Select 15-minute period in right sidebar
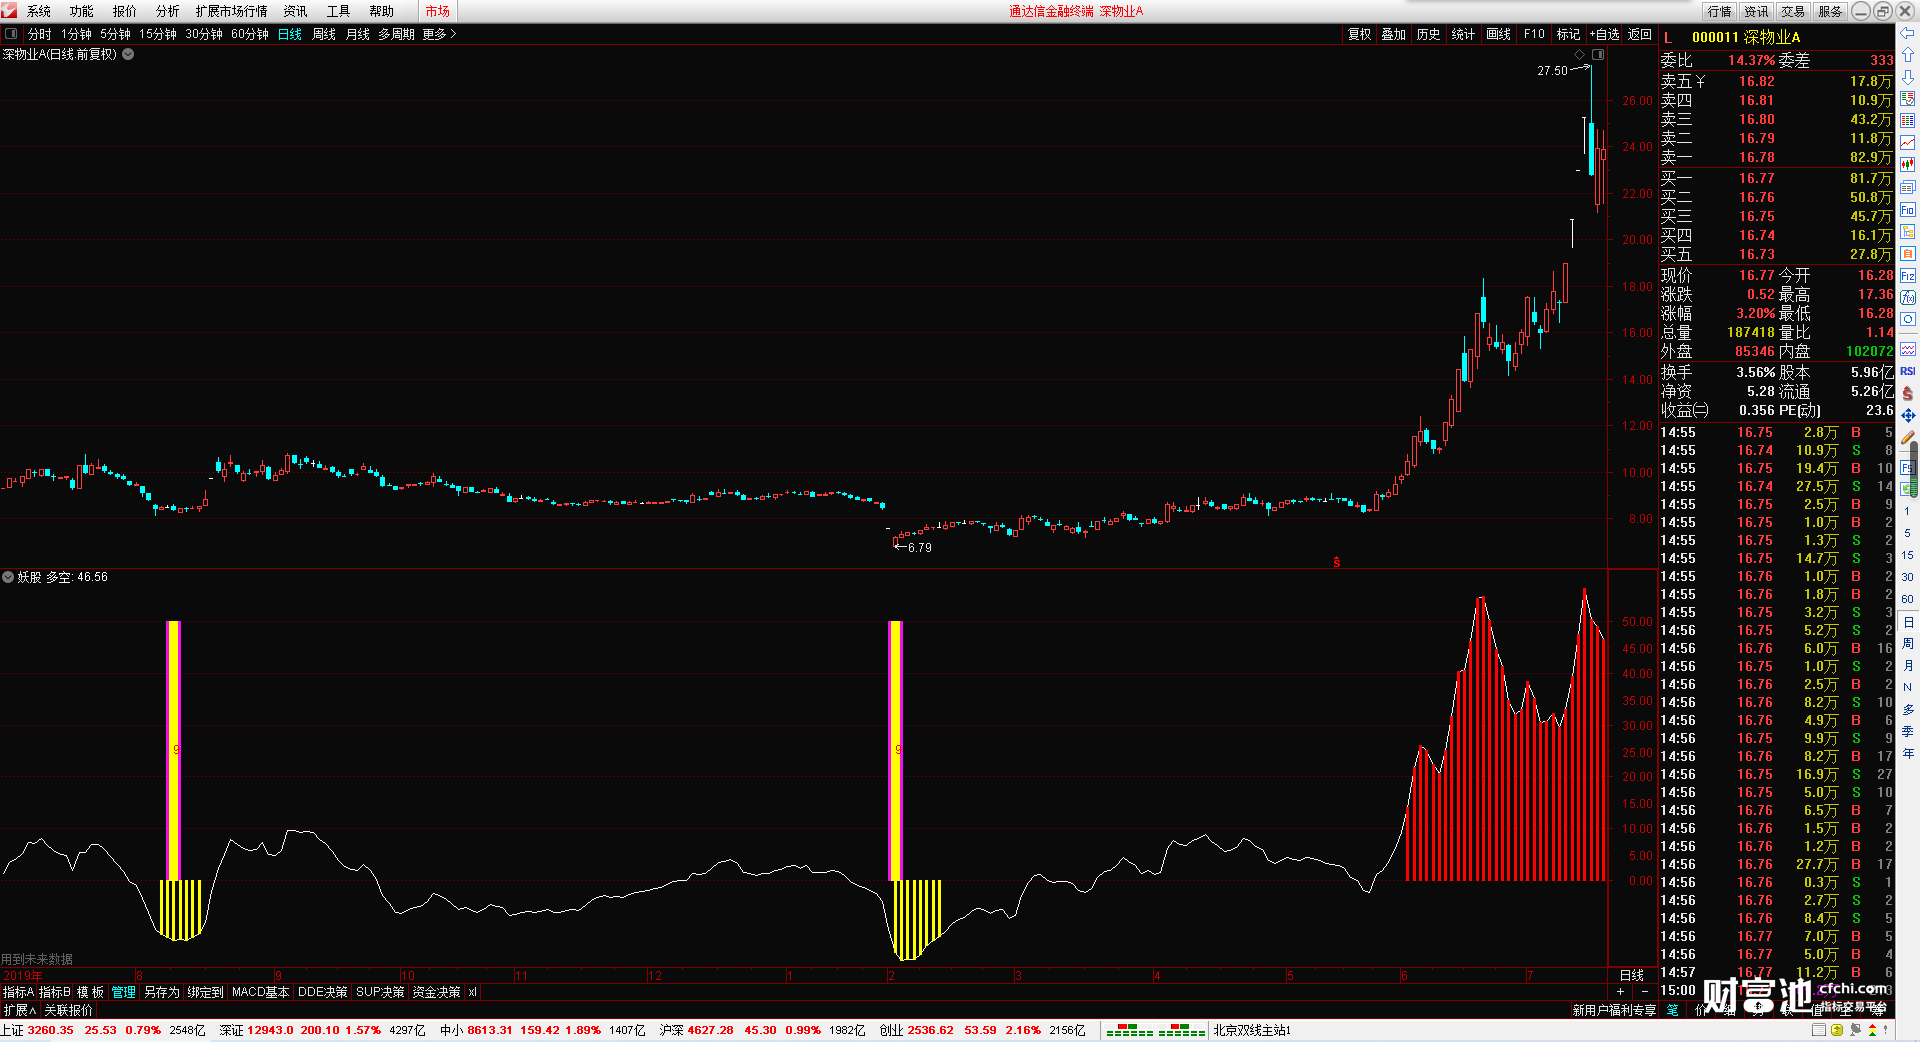1920x1042 pixels. (x=1908, y=555)
